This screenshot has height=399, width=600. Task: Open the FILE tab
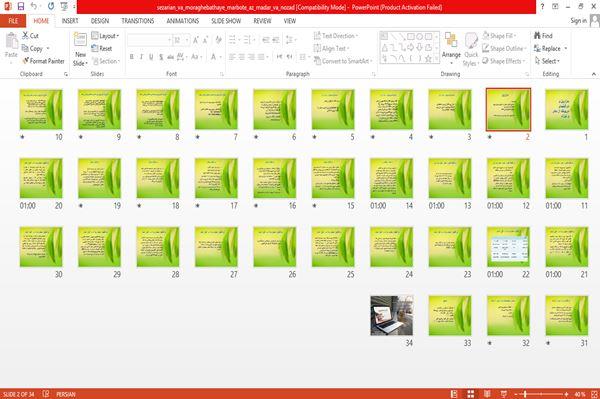point(13,21)
